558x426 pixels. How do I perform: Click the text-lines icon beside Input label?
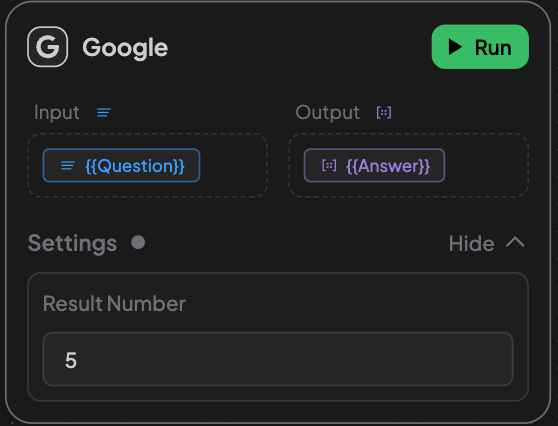coord(104,113)
